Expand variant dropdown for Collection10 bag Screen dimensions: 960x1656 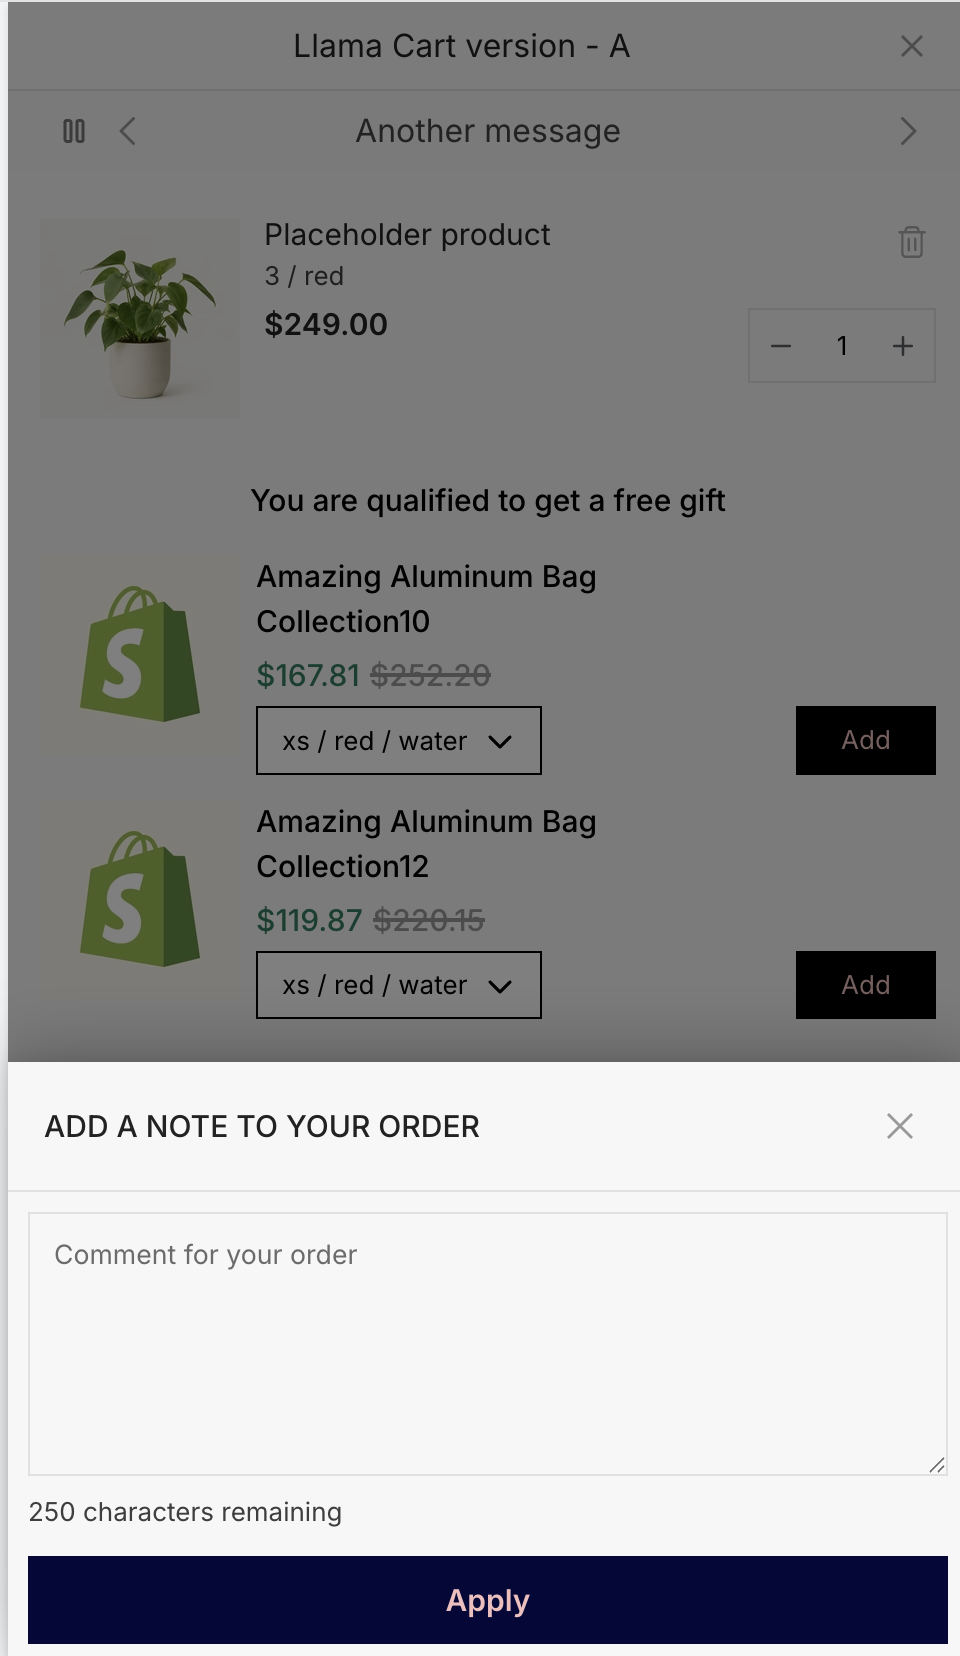click(399, 741)
